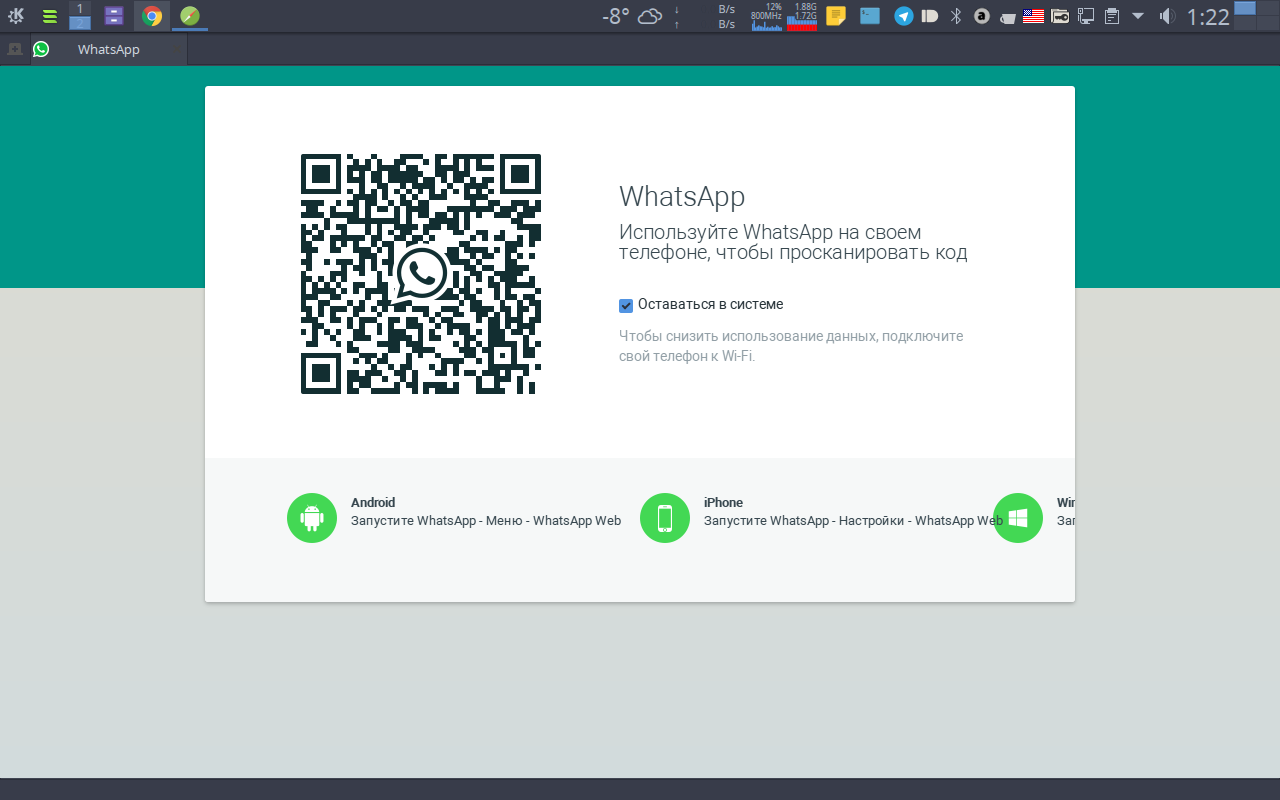
Task: Open the KDE application launcher
Action: (x=16, y=16)
